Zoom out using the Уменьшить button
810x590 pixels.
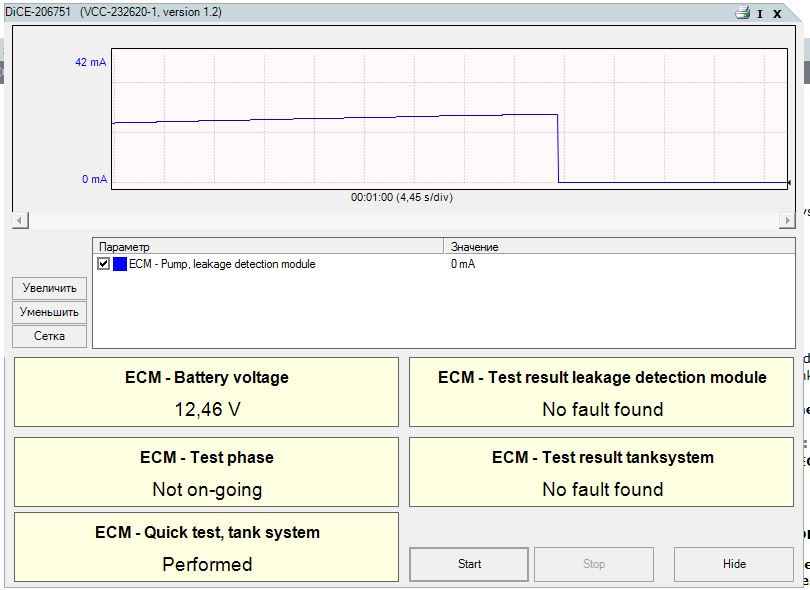[48, 312]
